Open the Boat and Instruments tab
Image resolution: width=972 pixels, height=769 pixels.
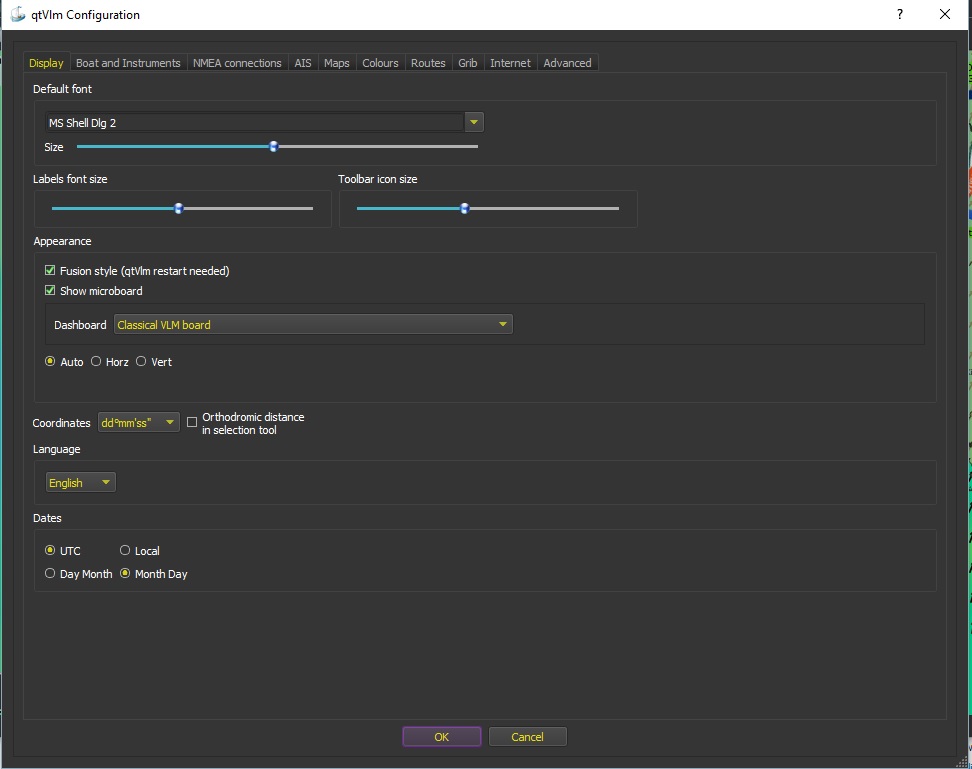click(x=128, y=63)
